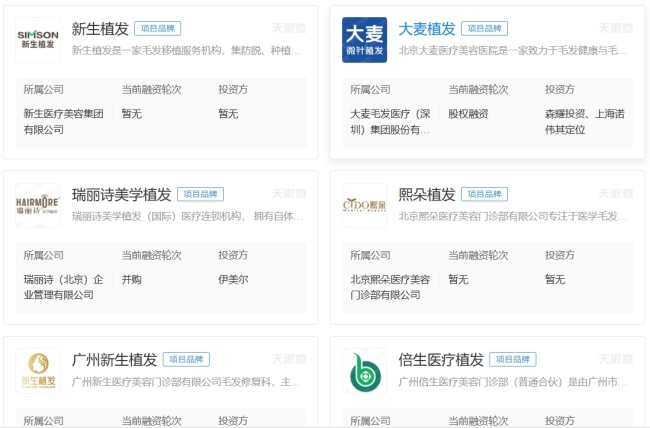
Task: Click 瑞丽诗美学植发（国际）description text
Action: click(187, 216)
